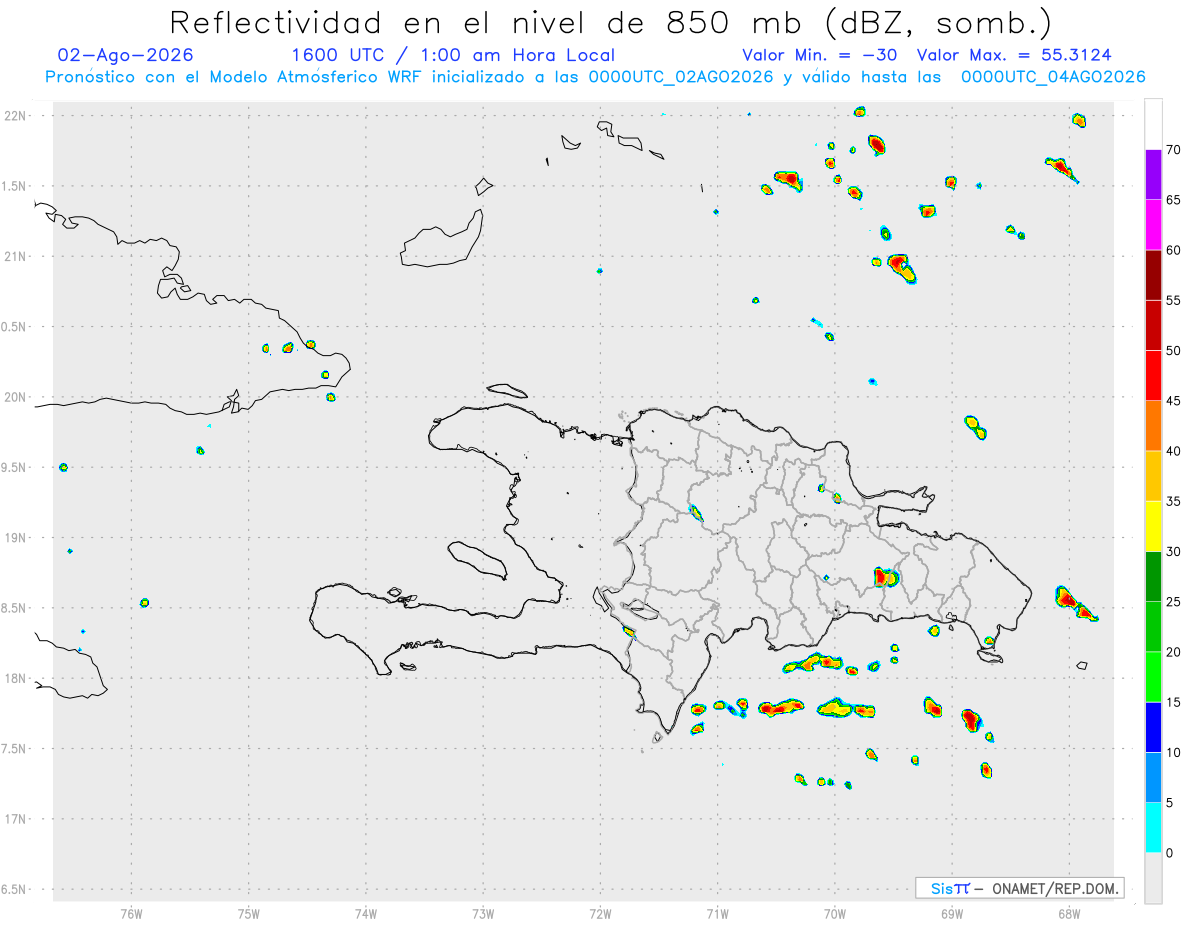Viewport: 1200px width, 927px height.
Task: Click the SisTT - ONAMET/REP.DOM. credit box
Action: (1019, 888)
